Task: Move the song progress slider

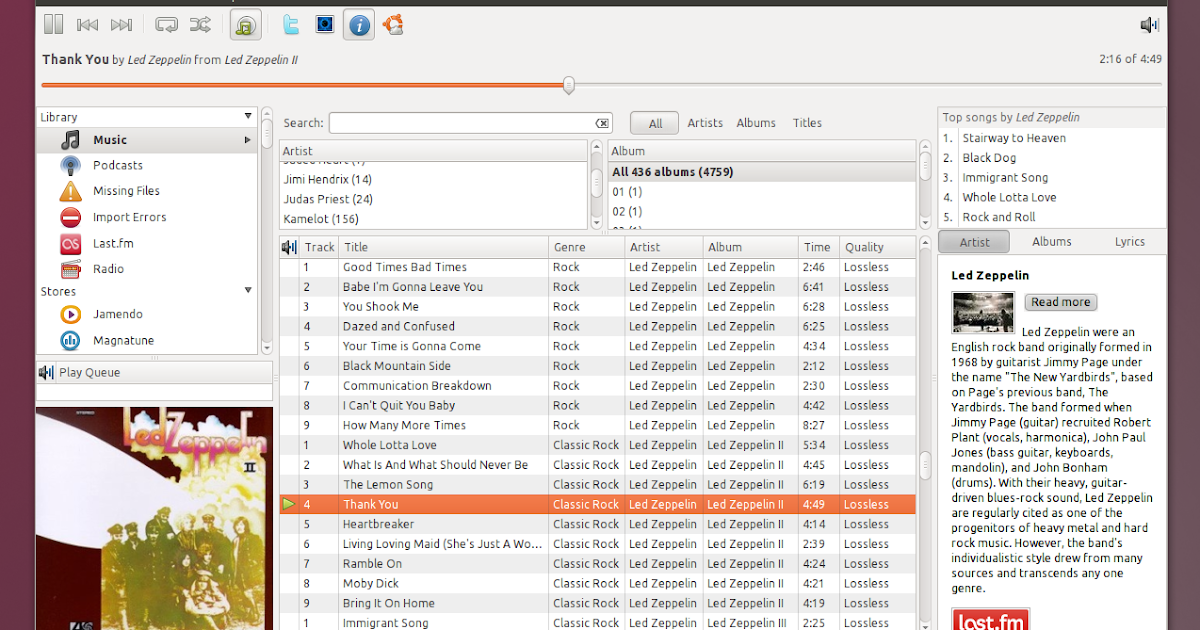Action: tap(568, 86)
